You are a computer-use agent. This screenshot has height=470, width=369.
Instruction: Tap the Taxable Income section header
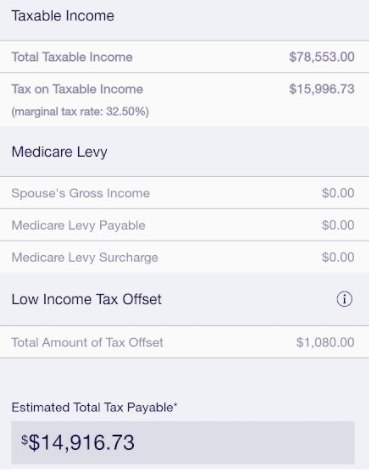point(63,16)
